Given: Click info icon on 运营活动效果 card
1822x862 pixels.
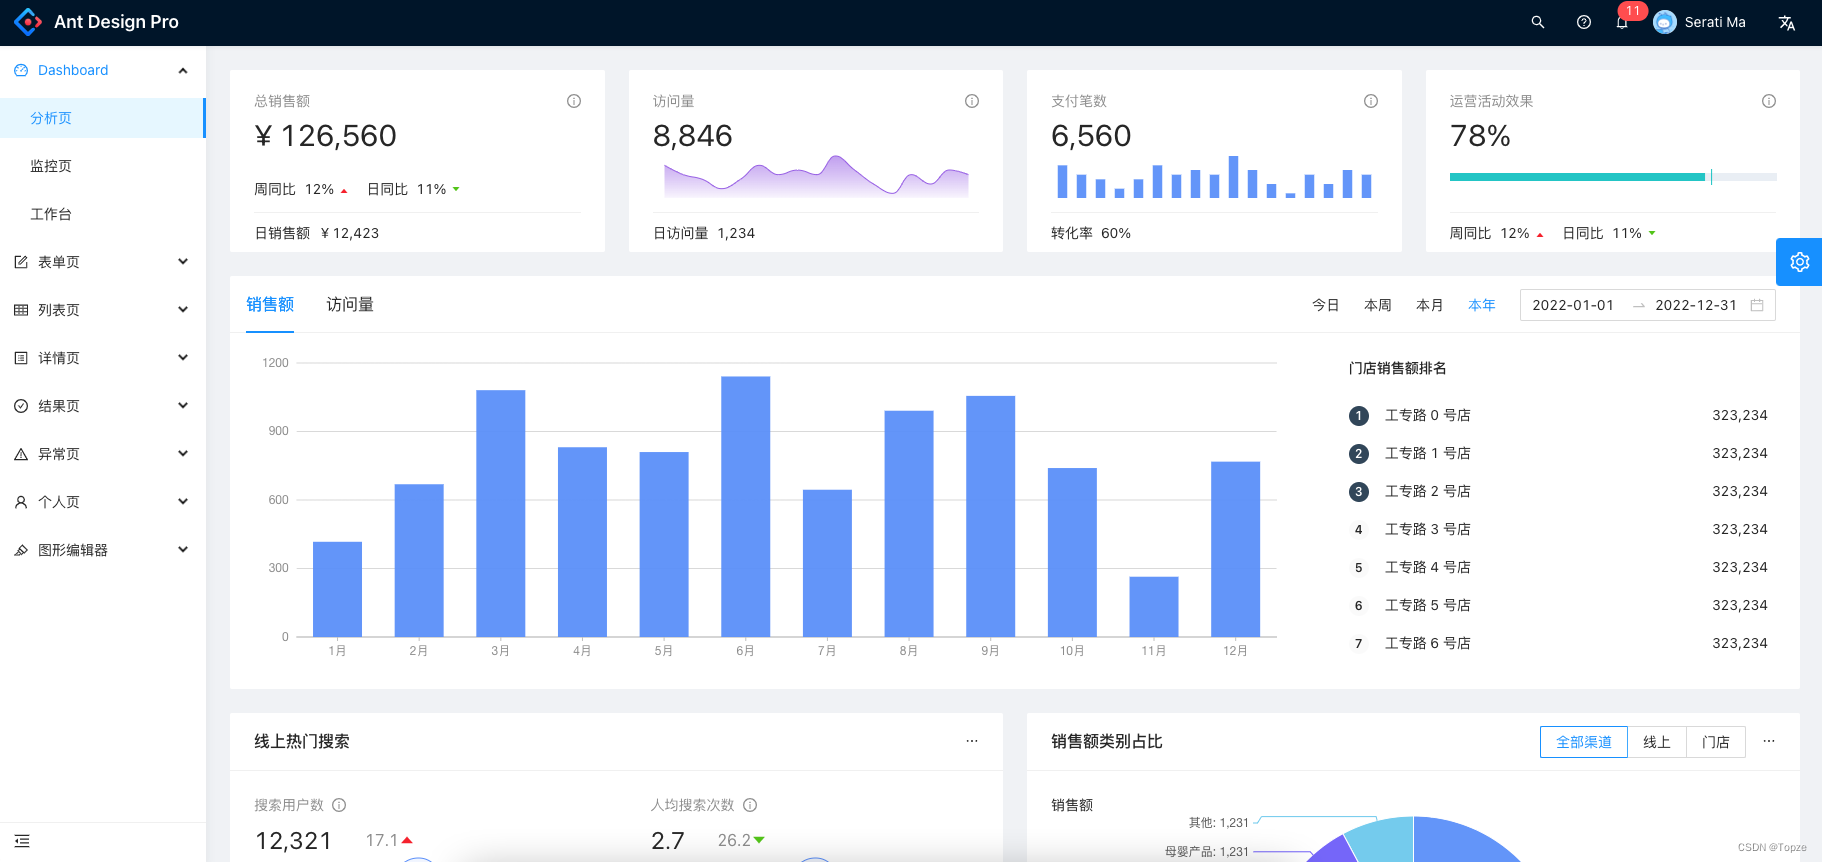Looking at the screenshot, I should coord(1769,101).
